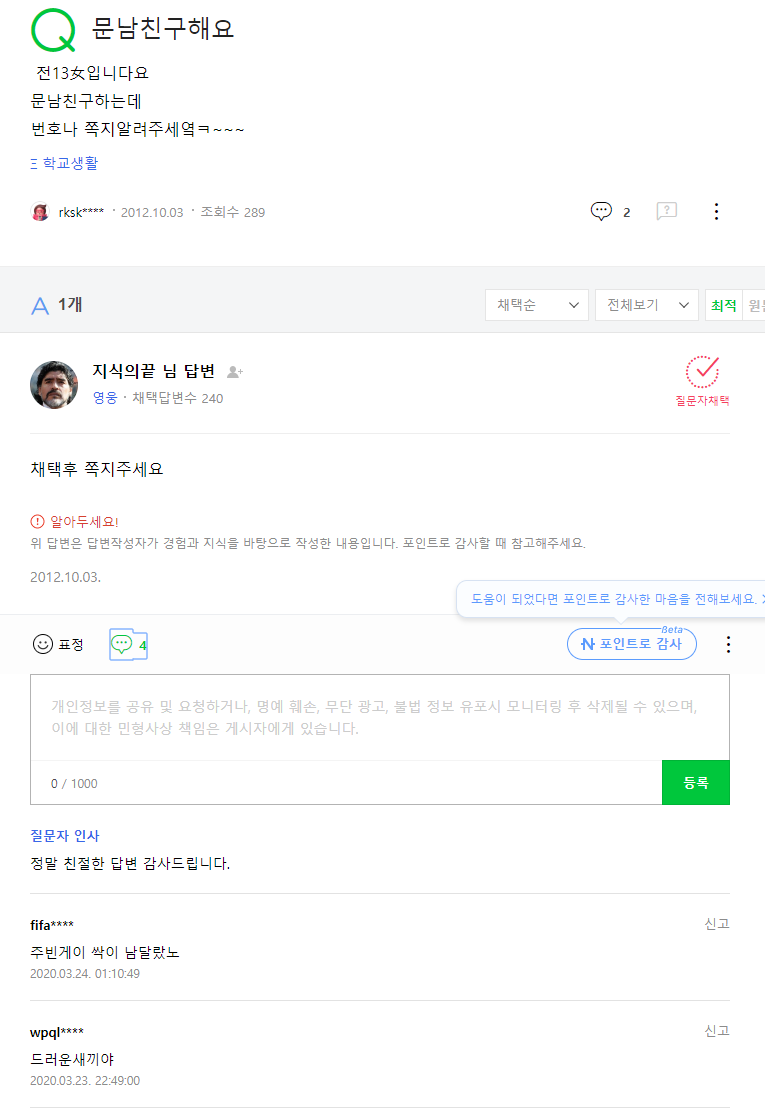Viewport: 765px width, 1113px height.
Task: Click the question mark report icon
Action: point(667,211)
